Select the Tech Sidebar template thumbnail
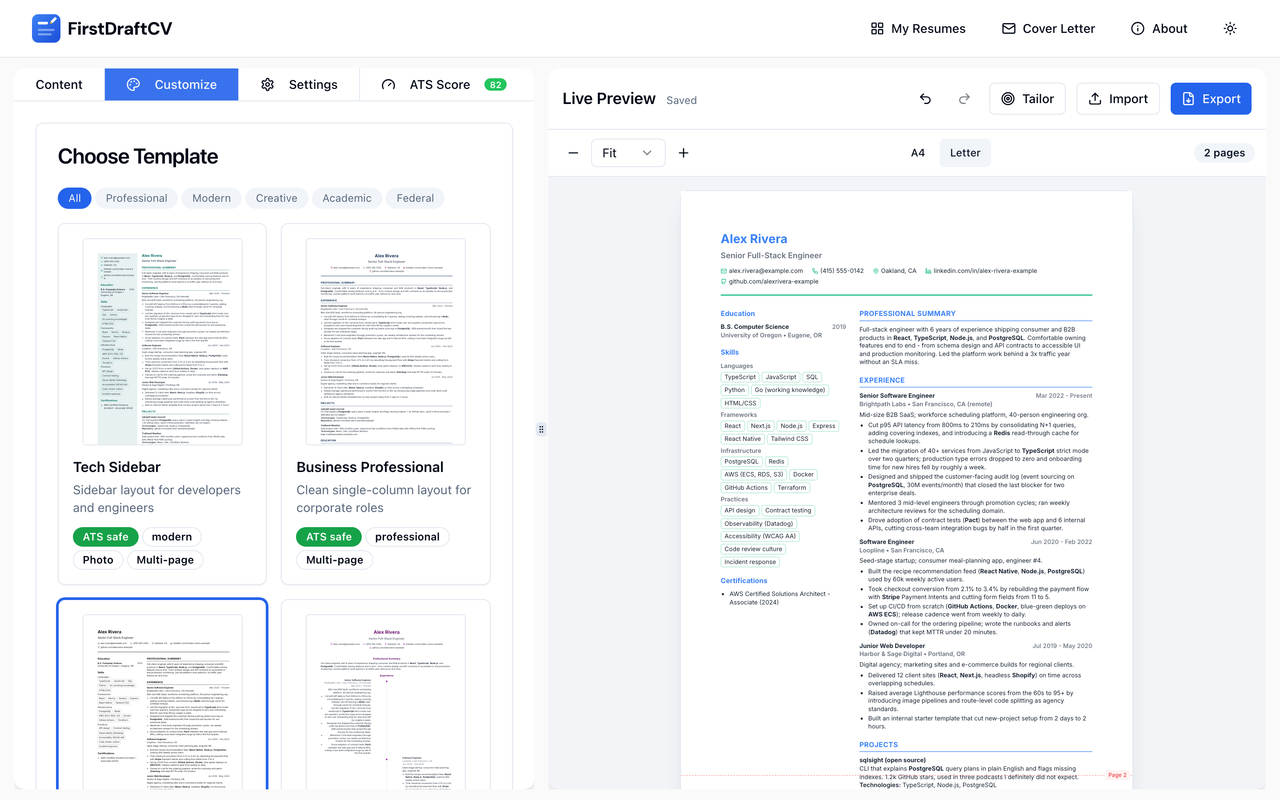 (162, 341)
